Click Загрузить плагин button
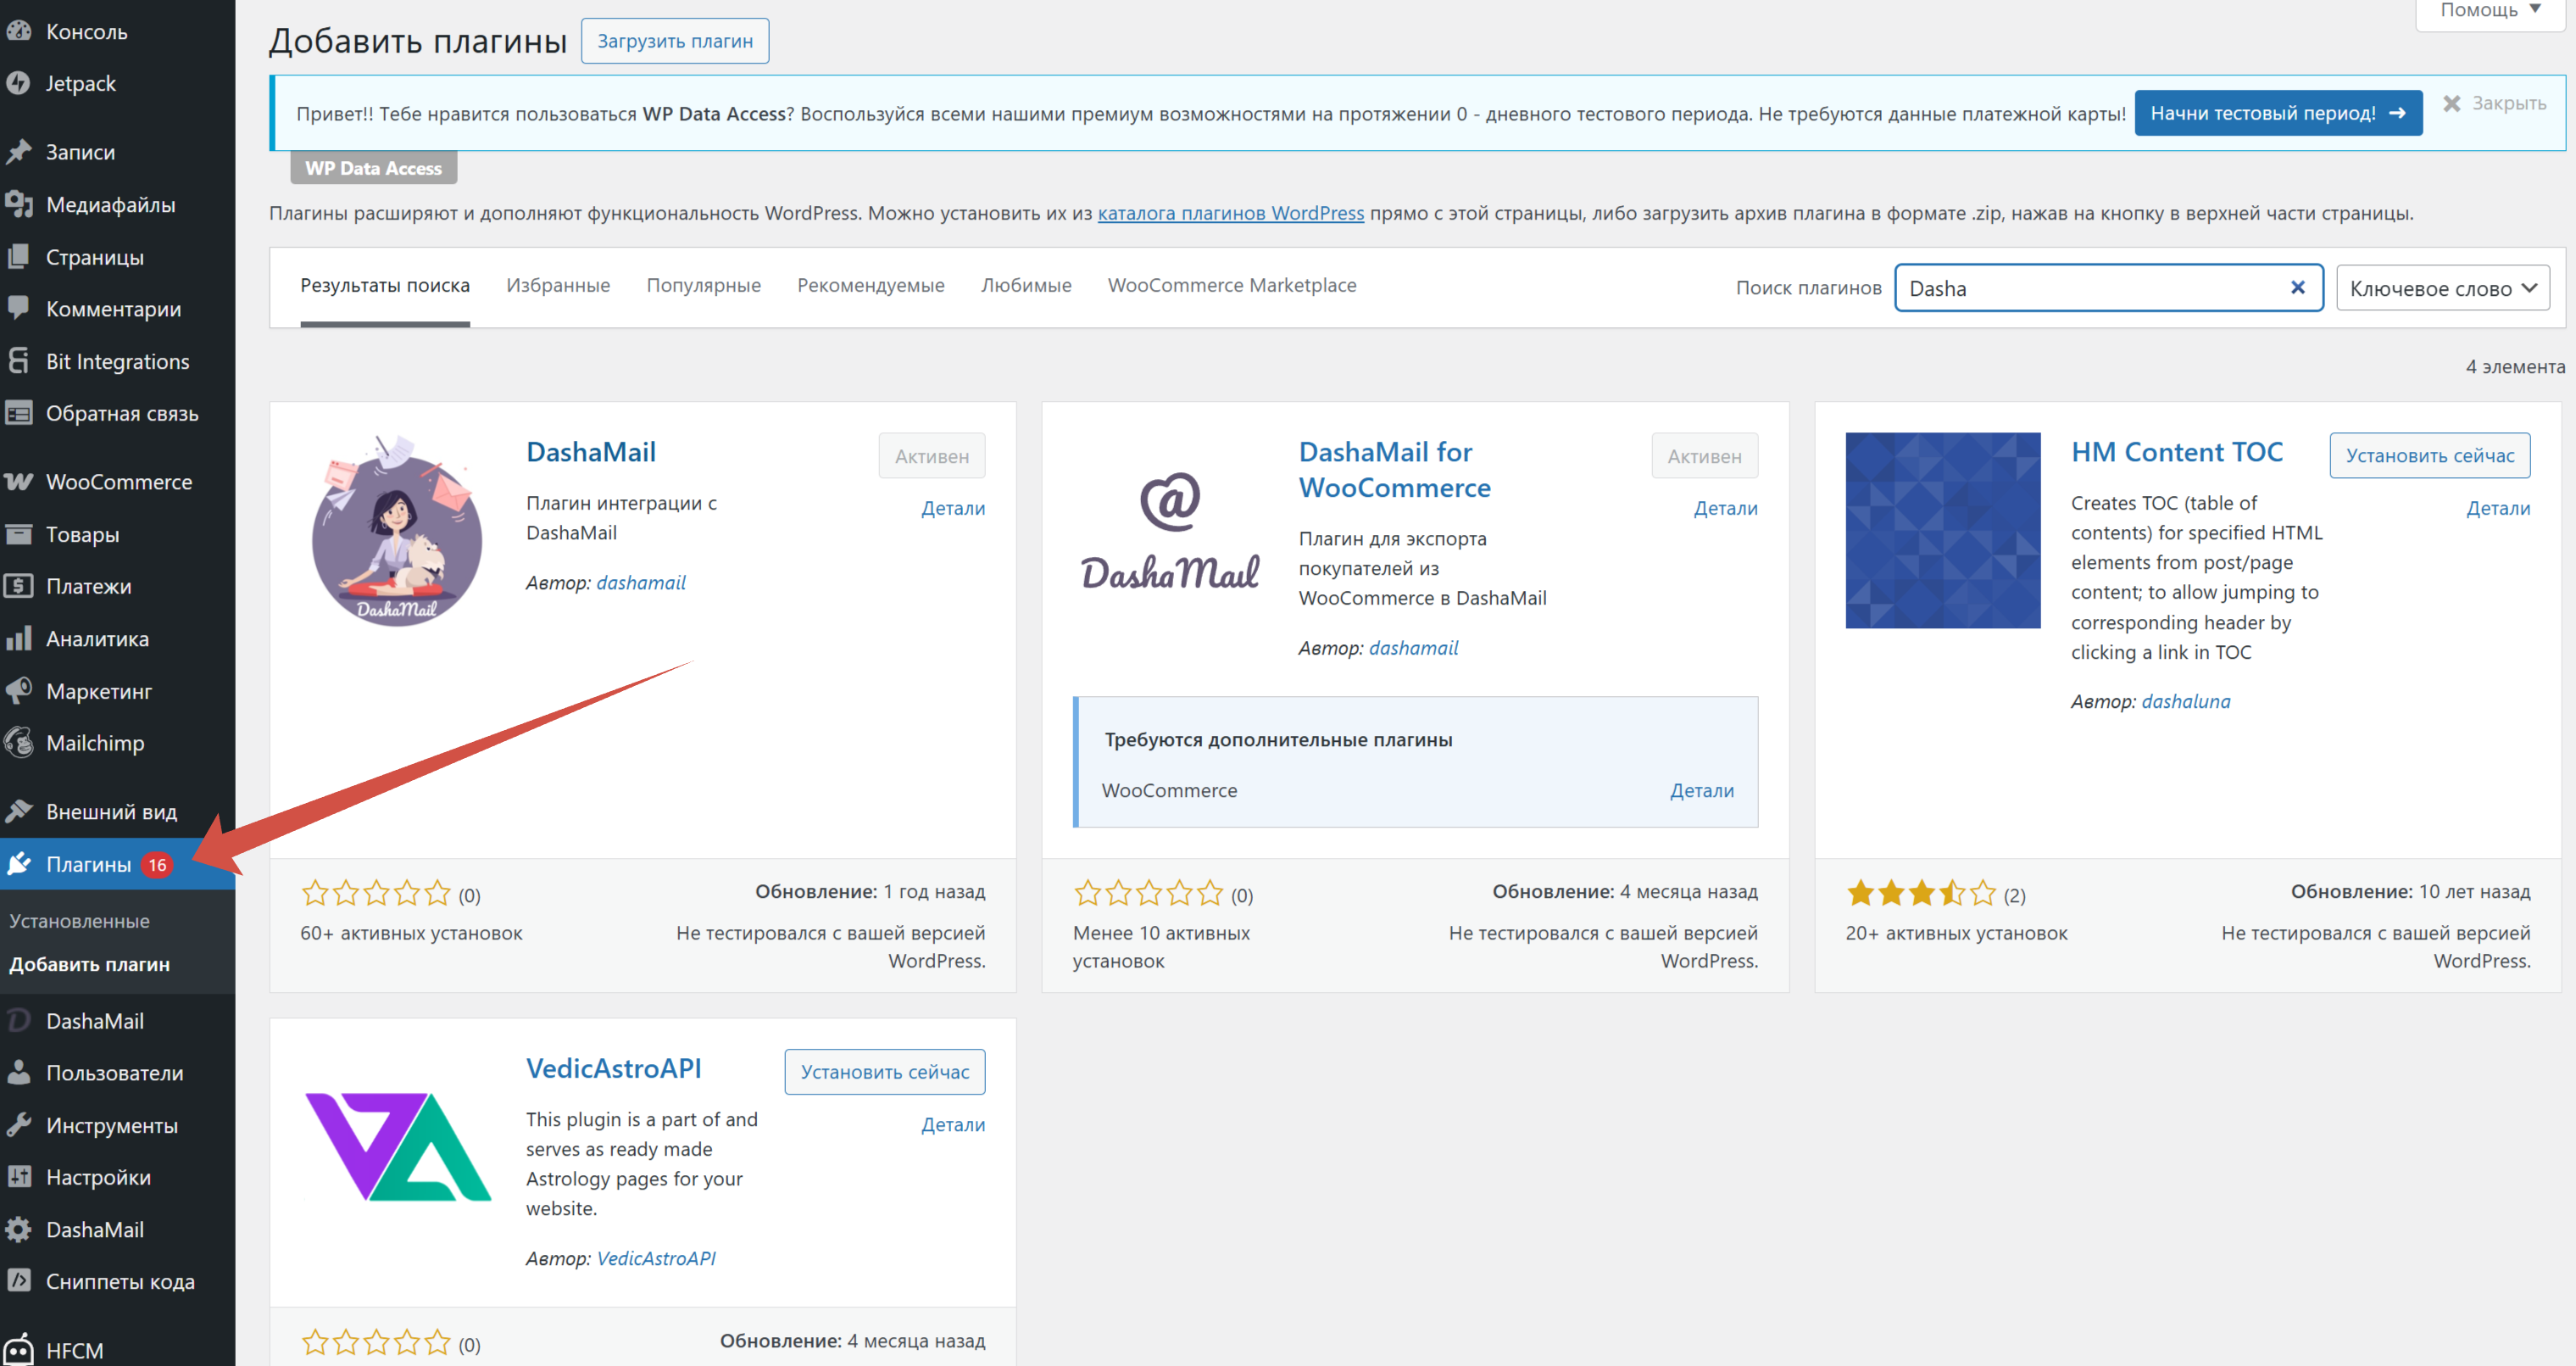The width and height of the screenshot is (2576, 1366). [675, 41]
